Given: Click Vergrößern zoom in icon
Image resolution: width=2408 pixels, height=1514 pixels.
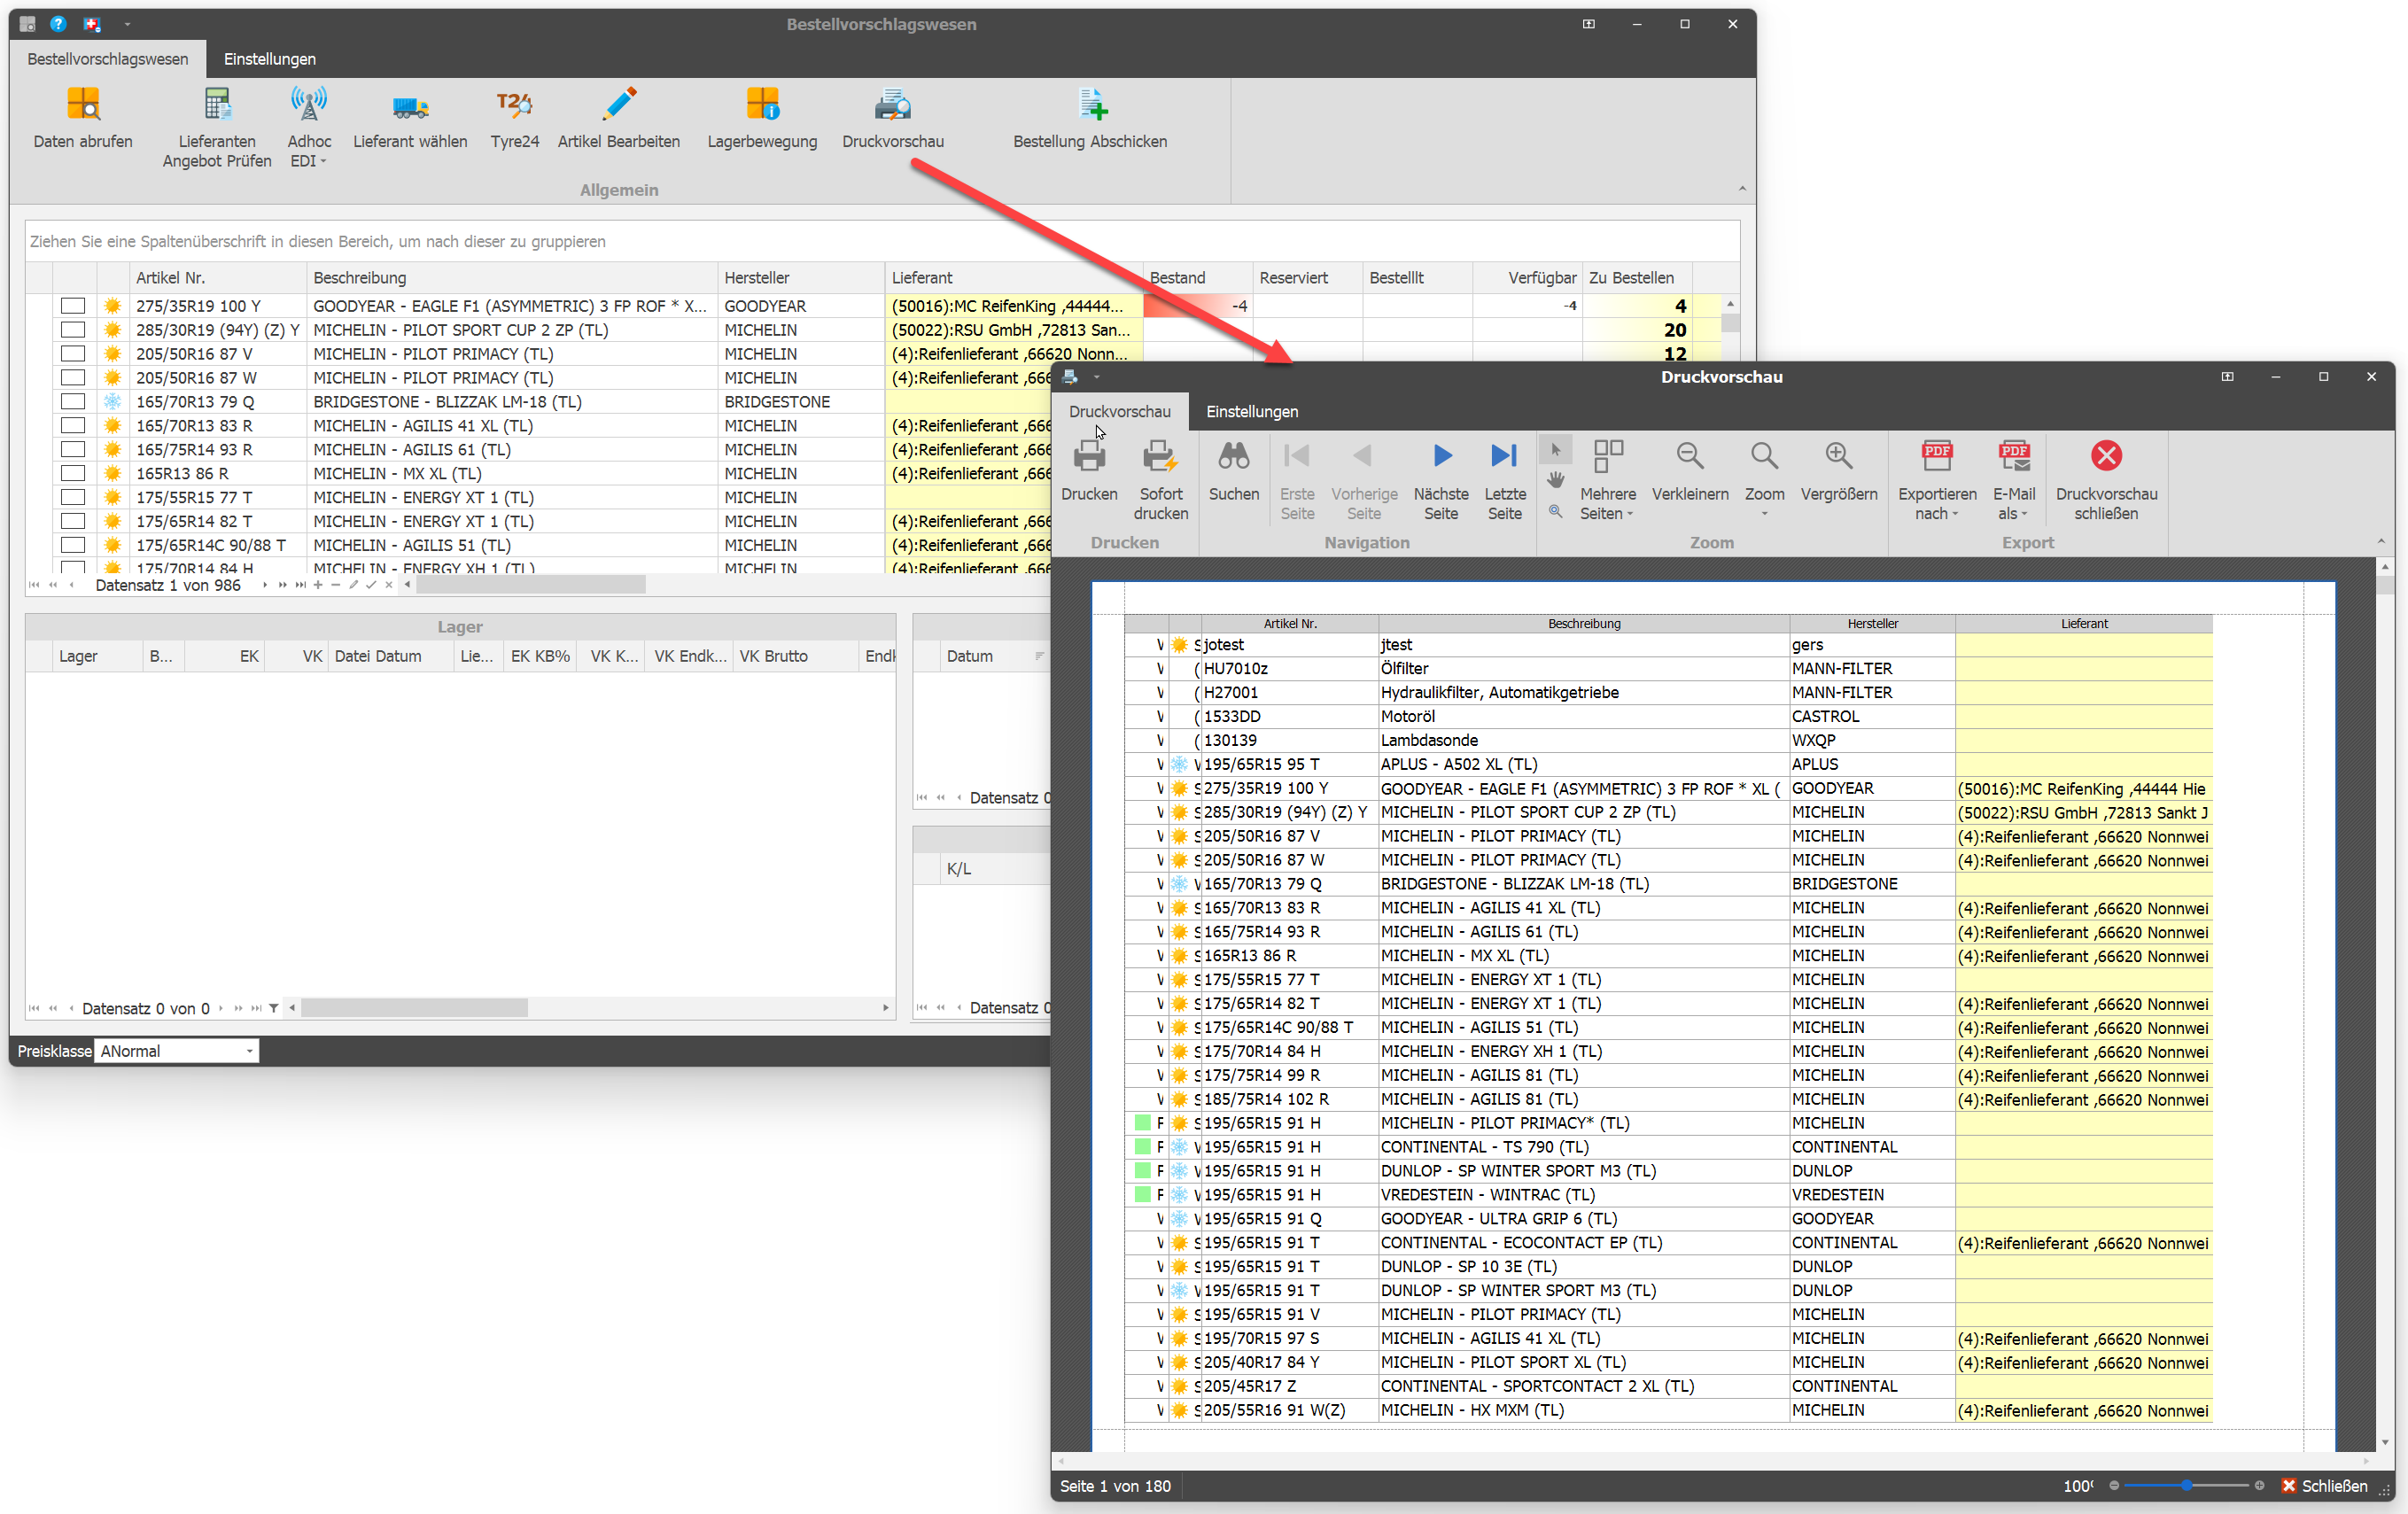Looking at the screenshot, I should (x=1838, y=456).
